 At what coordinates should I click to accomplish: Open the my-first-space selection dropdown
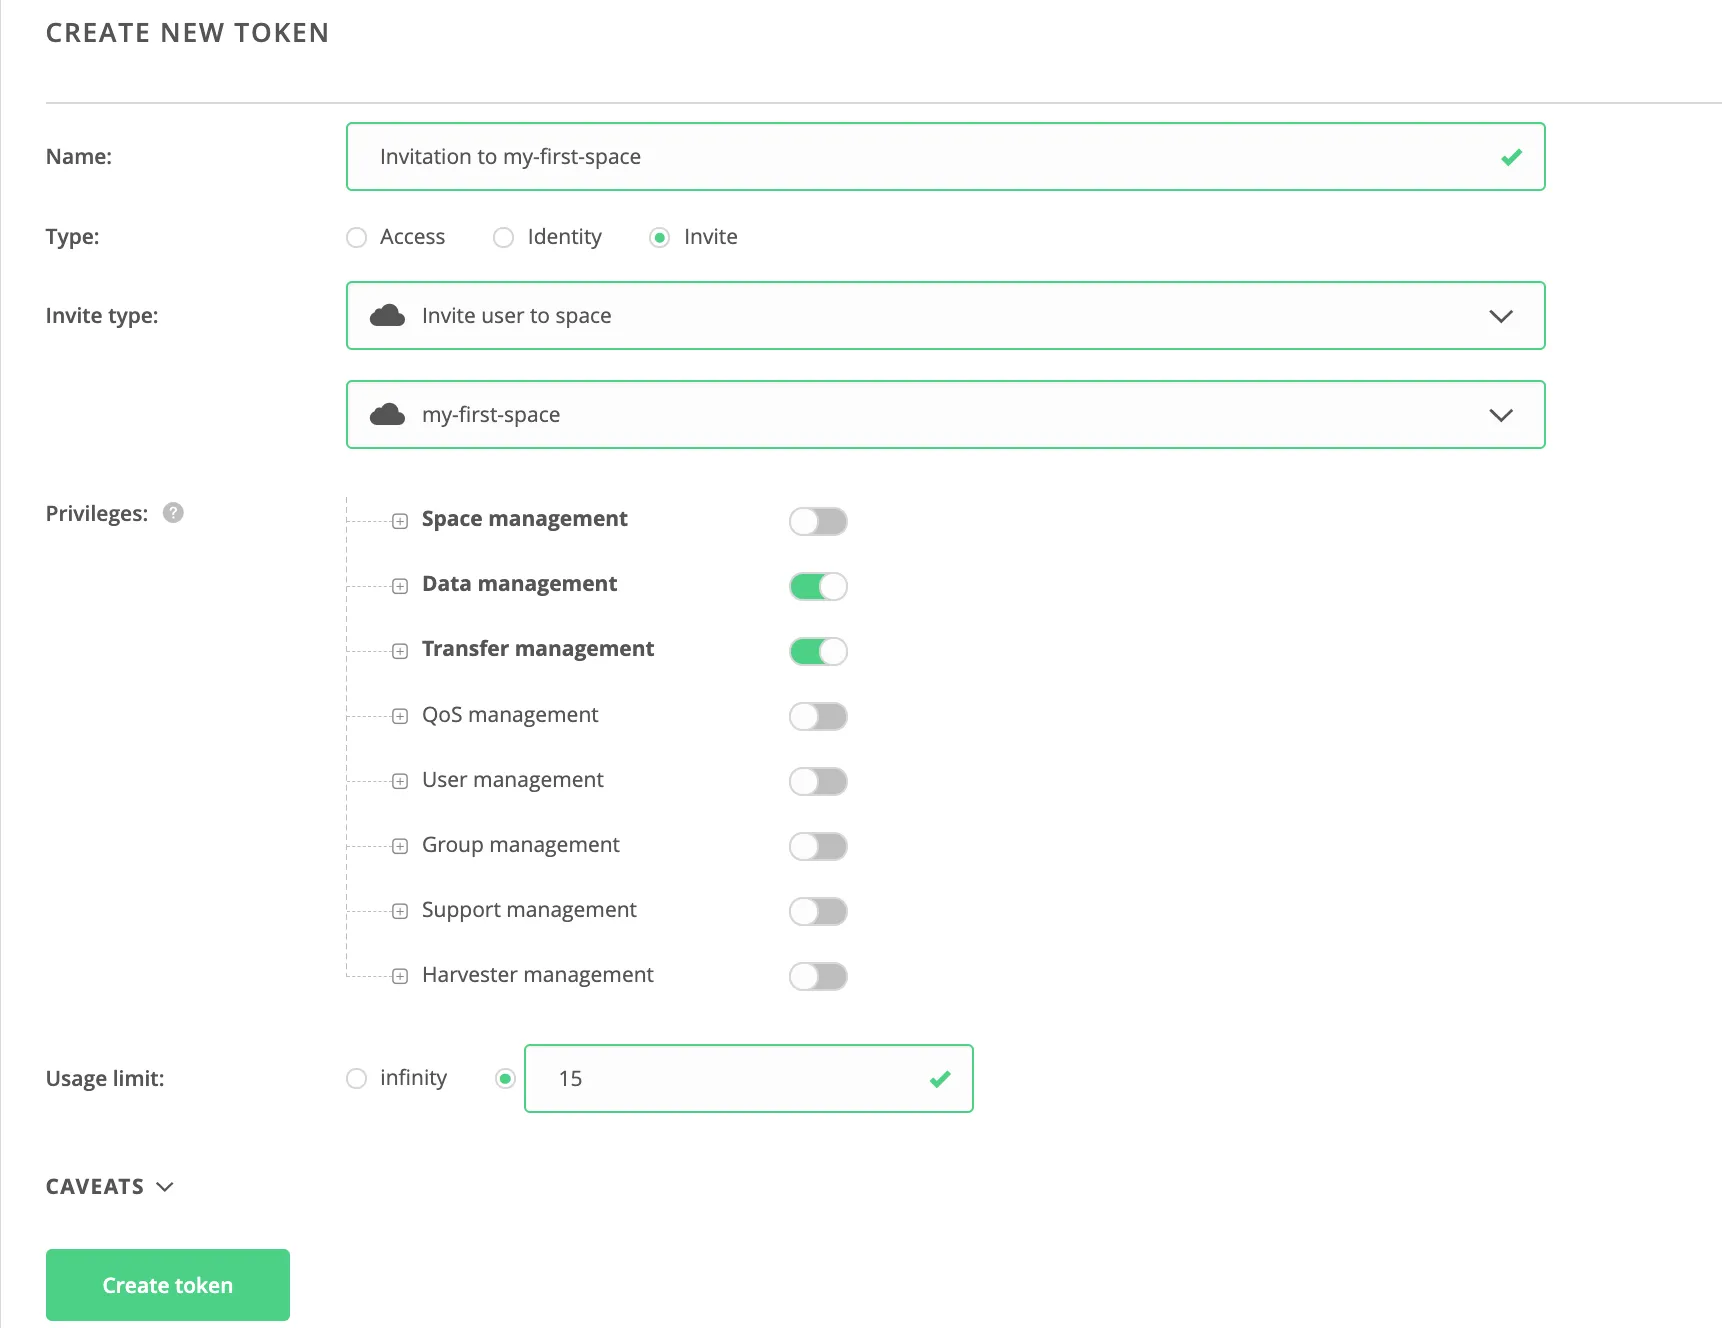tap(1500, 414)
